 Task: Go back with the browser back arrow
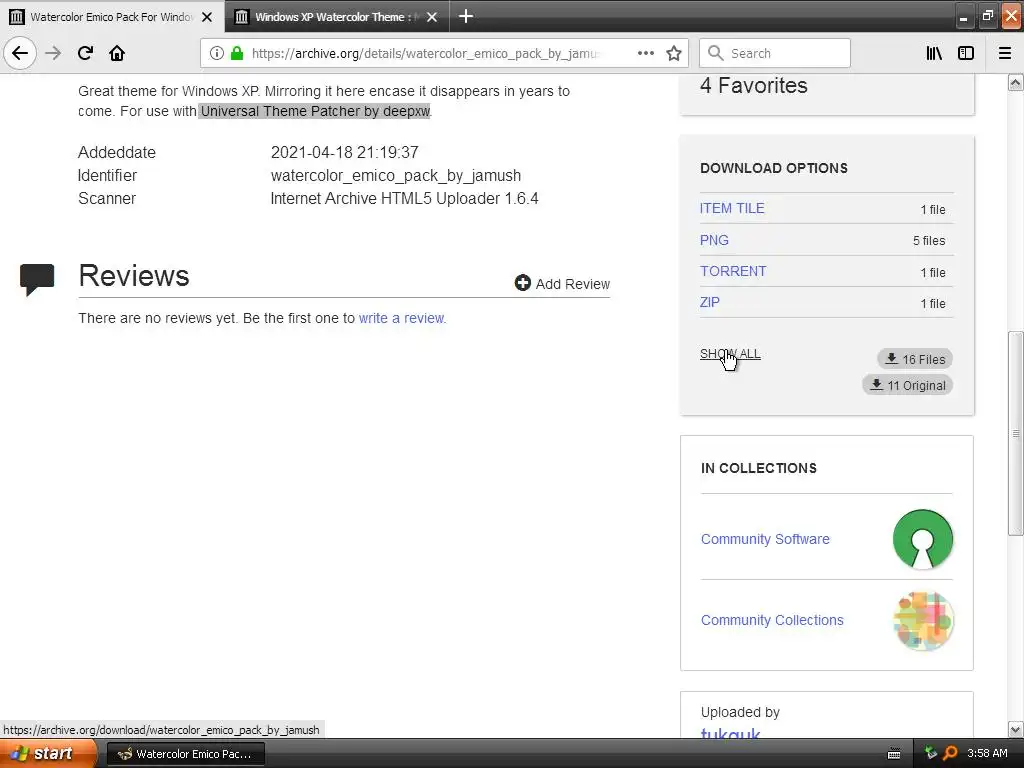click(x=20, y=53)
